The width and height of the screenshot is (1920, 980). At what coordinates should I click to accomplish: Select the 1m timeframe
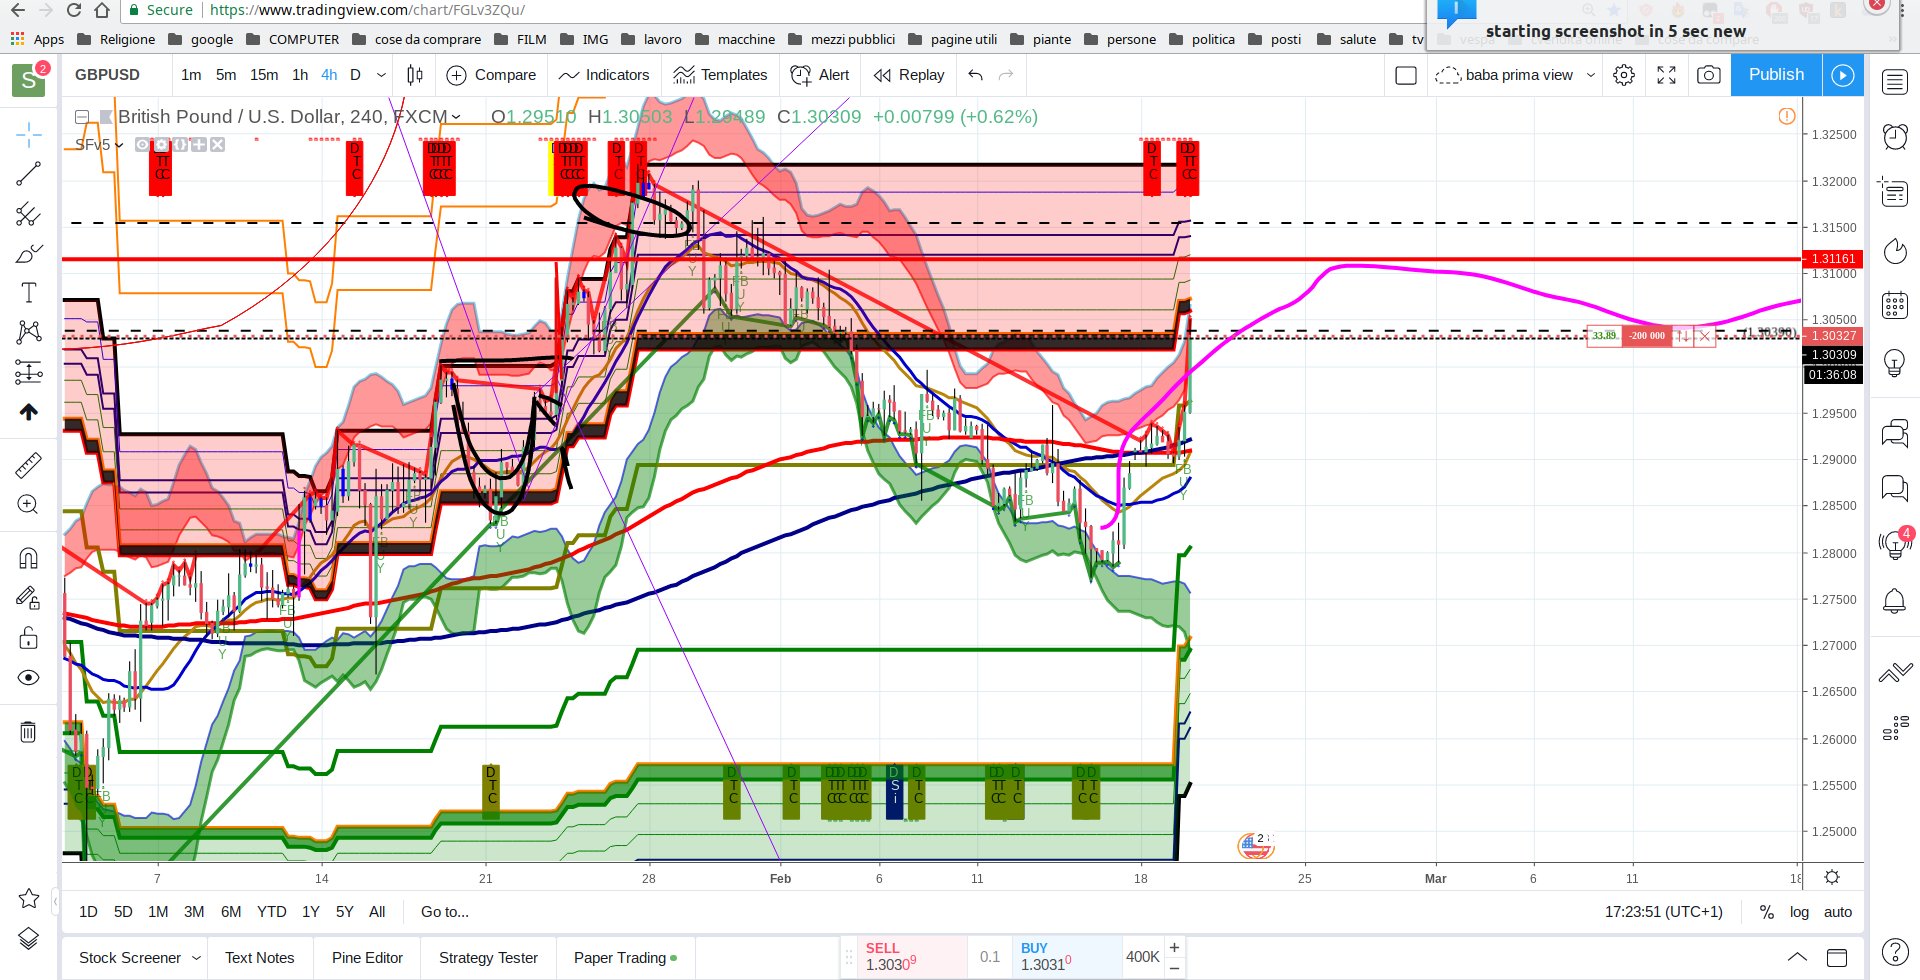pos(191,75)
